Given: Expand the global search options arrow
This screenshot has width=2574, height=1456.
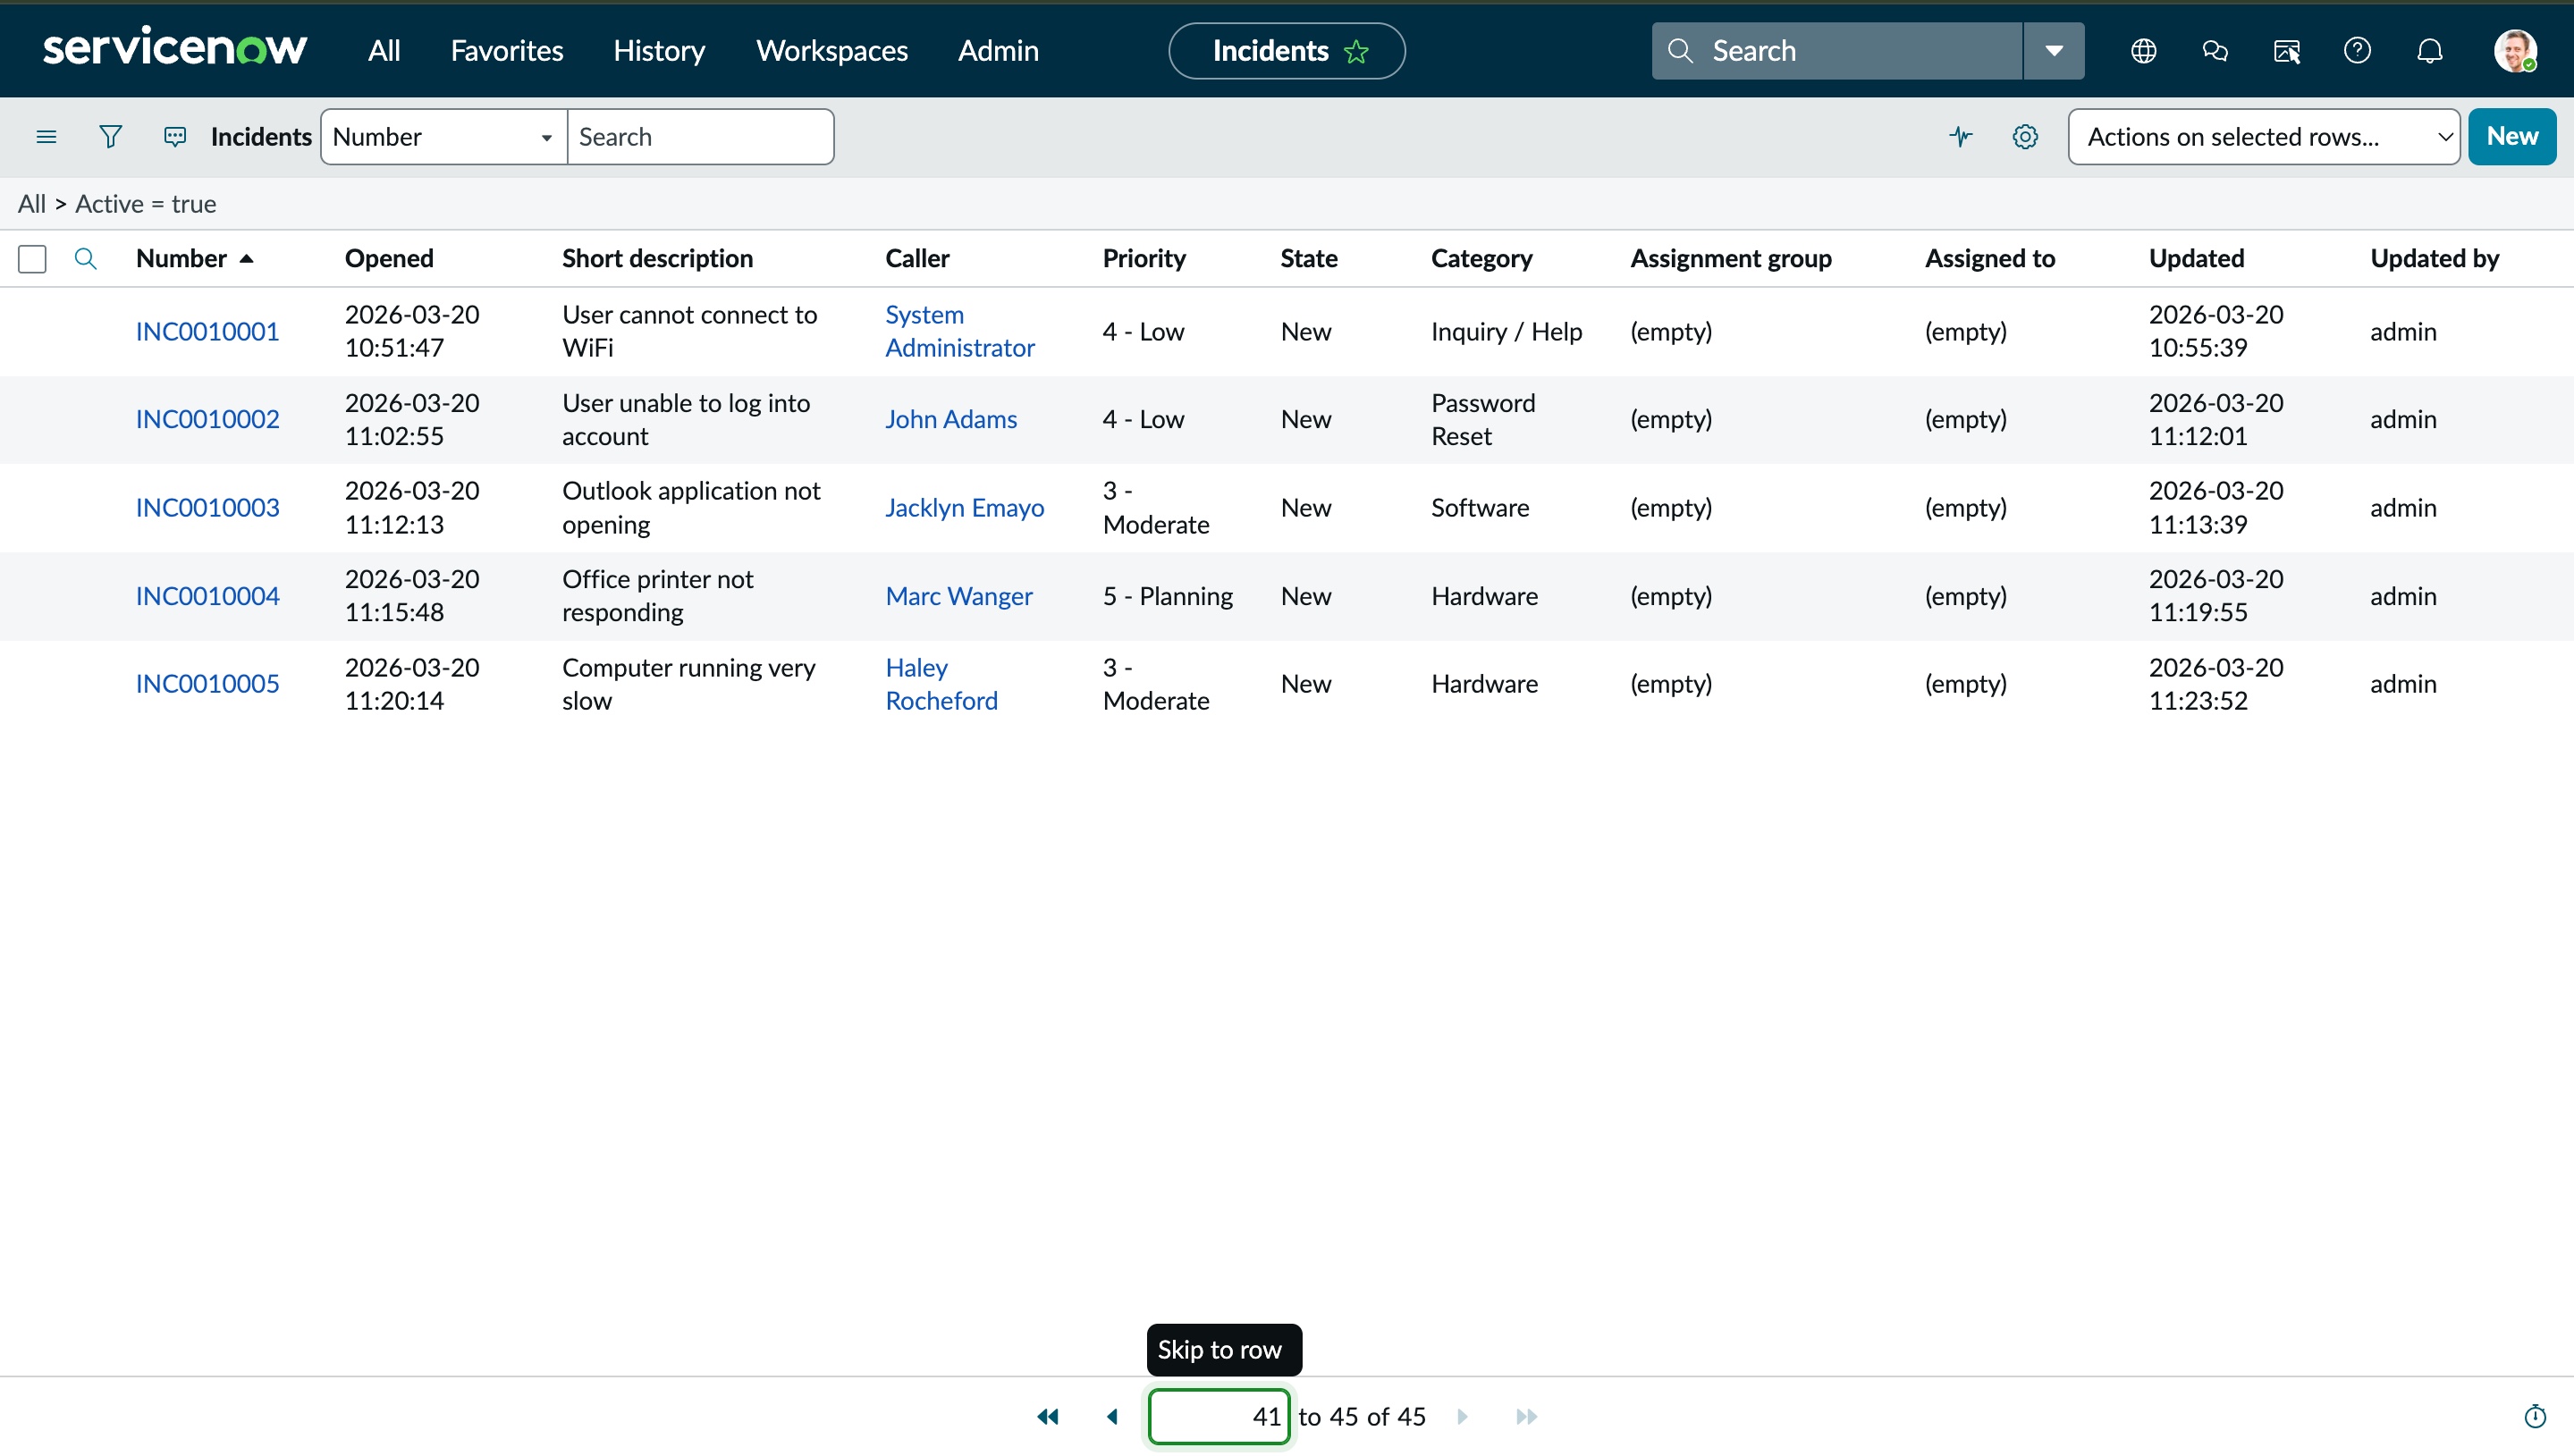Looking at the screenshot, I should [2054, 50].
